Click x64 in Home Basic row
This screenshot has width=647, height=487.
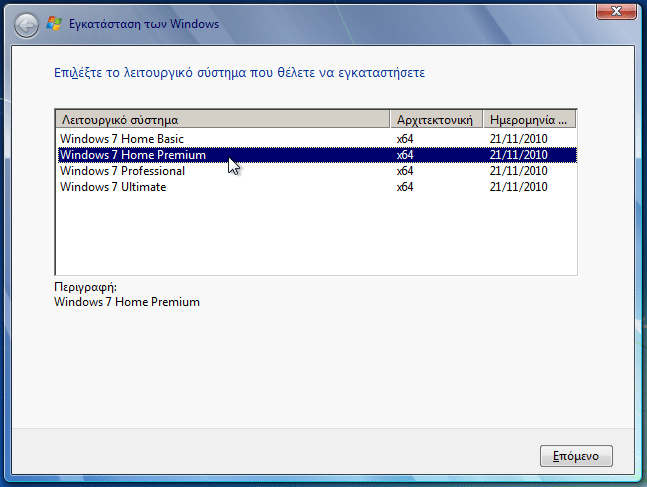[x=405, y=139]
